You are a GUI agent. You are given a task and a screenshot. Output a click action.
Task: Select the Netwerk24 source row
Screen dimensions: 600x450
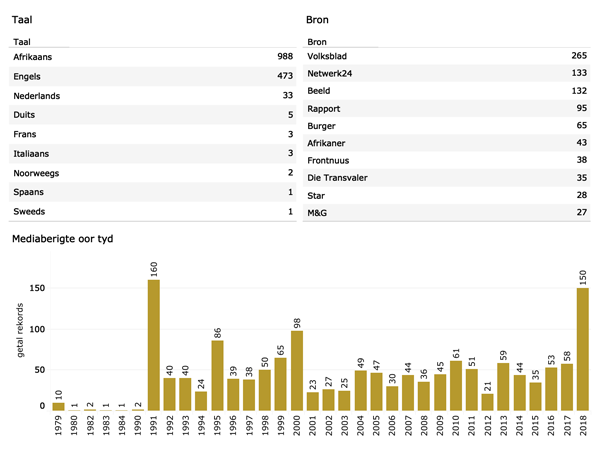pyautogui.click(x=445, y=73)
